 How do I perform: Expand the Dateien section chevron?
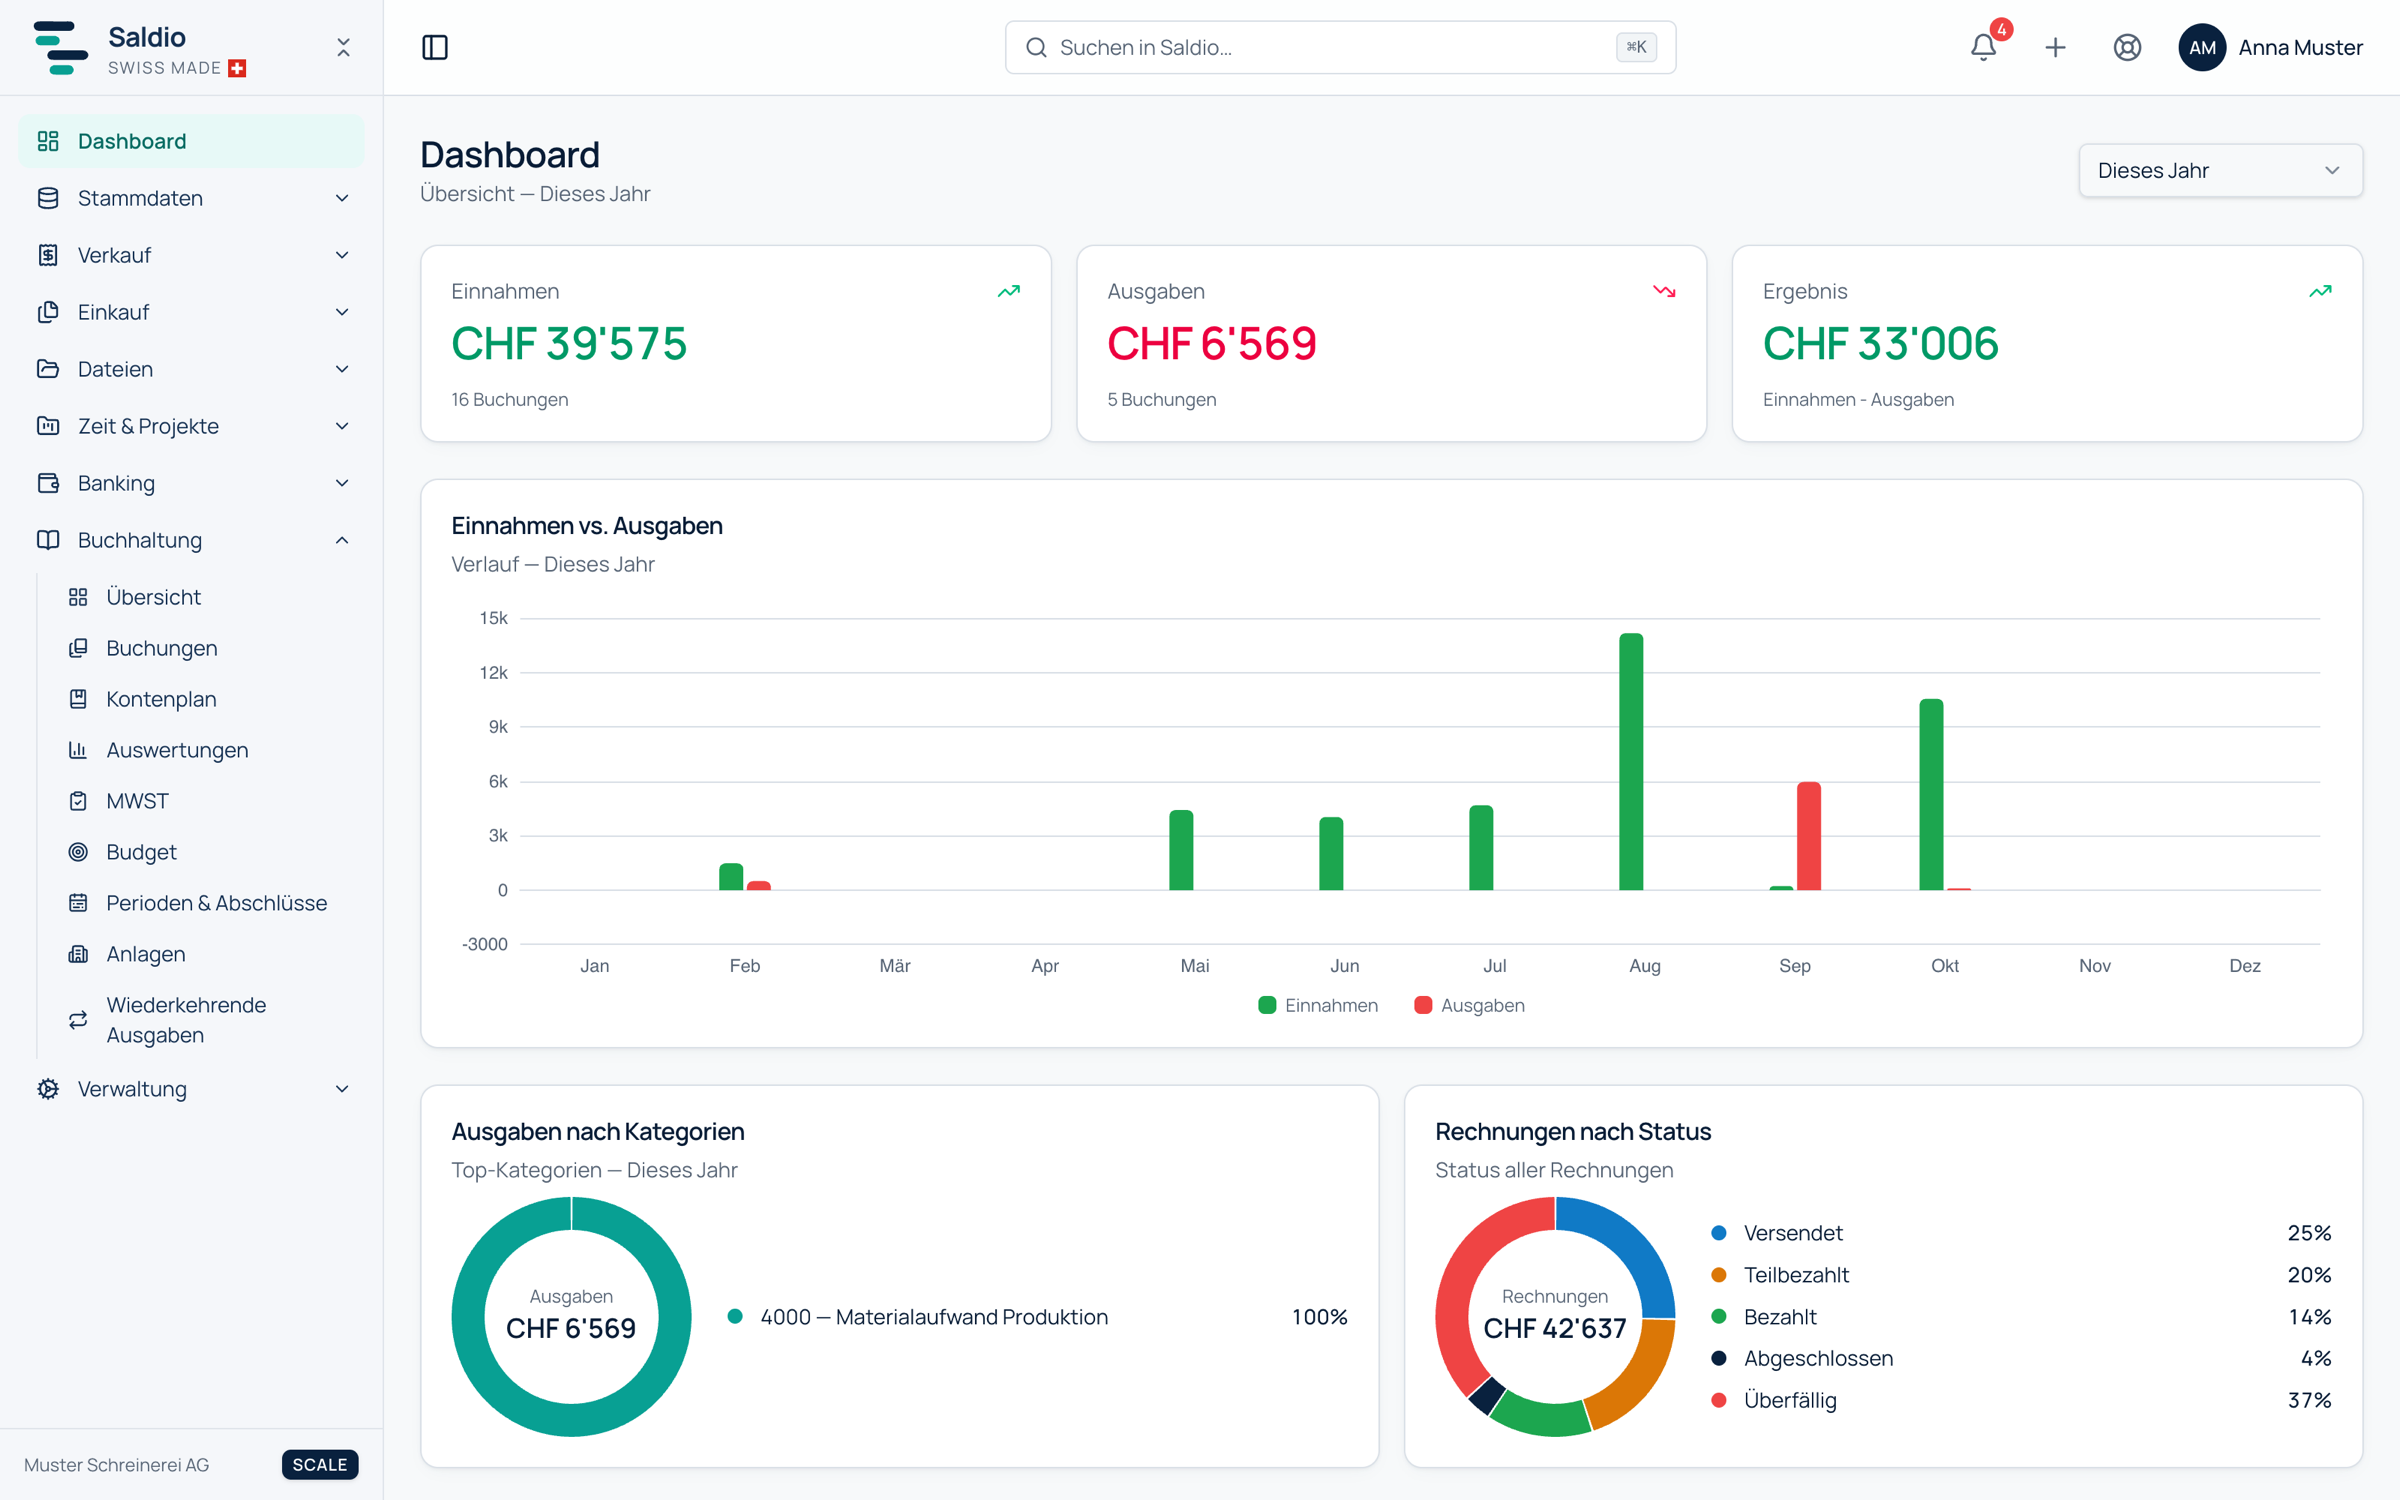point(342,369)
